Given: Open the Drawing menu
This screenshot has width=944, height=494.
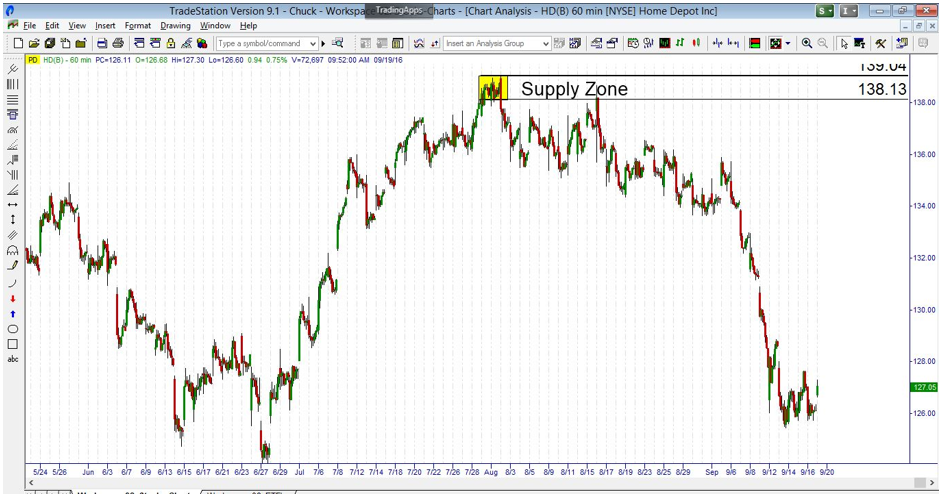Looking at the screenshot, I should (175, 25).
